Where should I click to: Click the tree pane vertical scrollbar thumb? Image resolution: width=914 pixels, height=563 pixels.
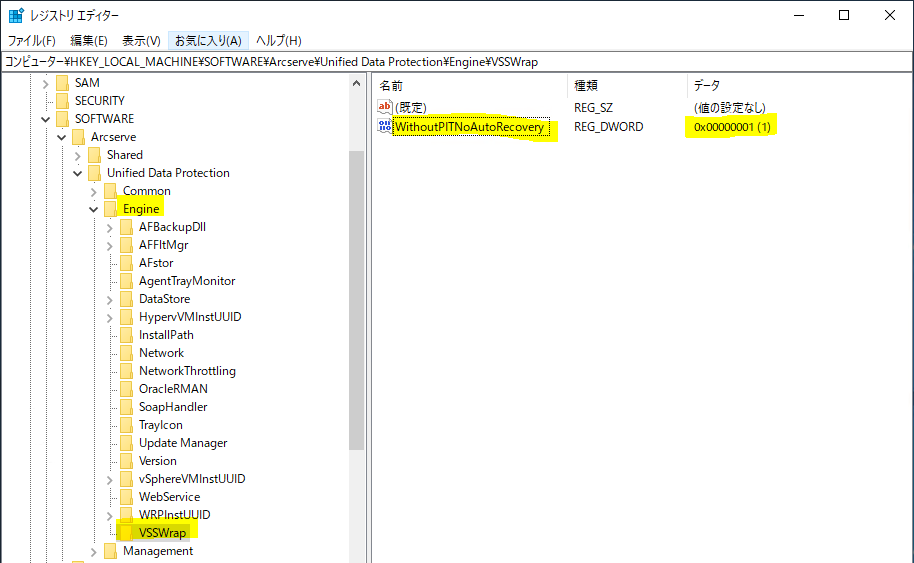[x=357, y=300]
